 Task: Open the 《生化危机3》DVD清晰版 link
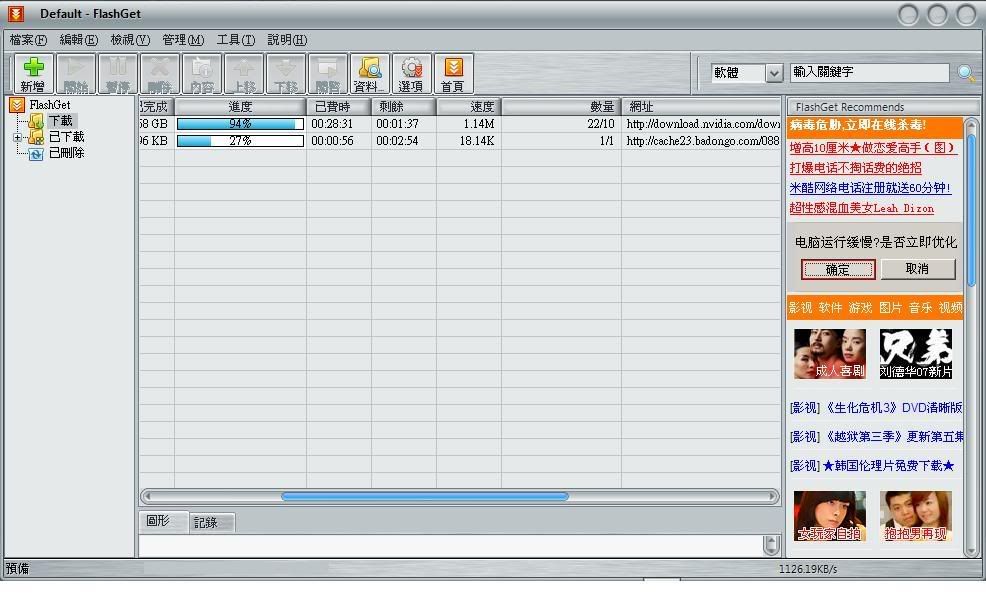coord(893,408)
